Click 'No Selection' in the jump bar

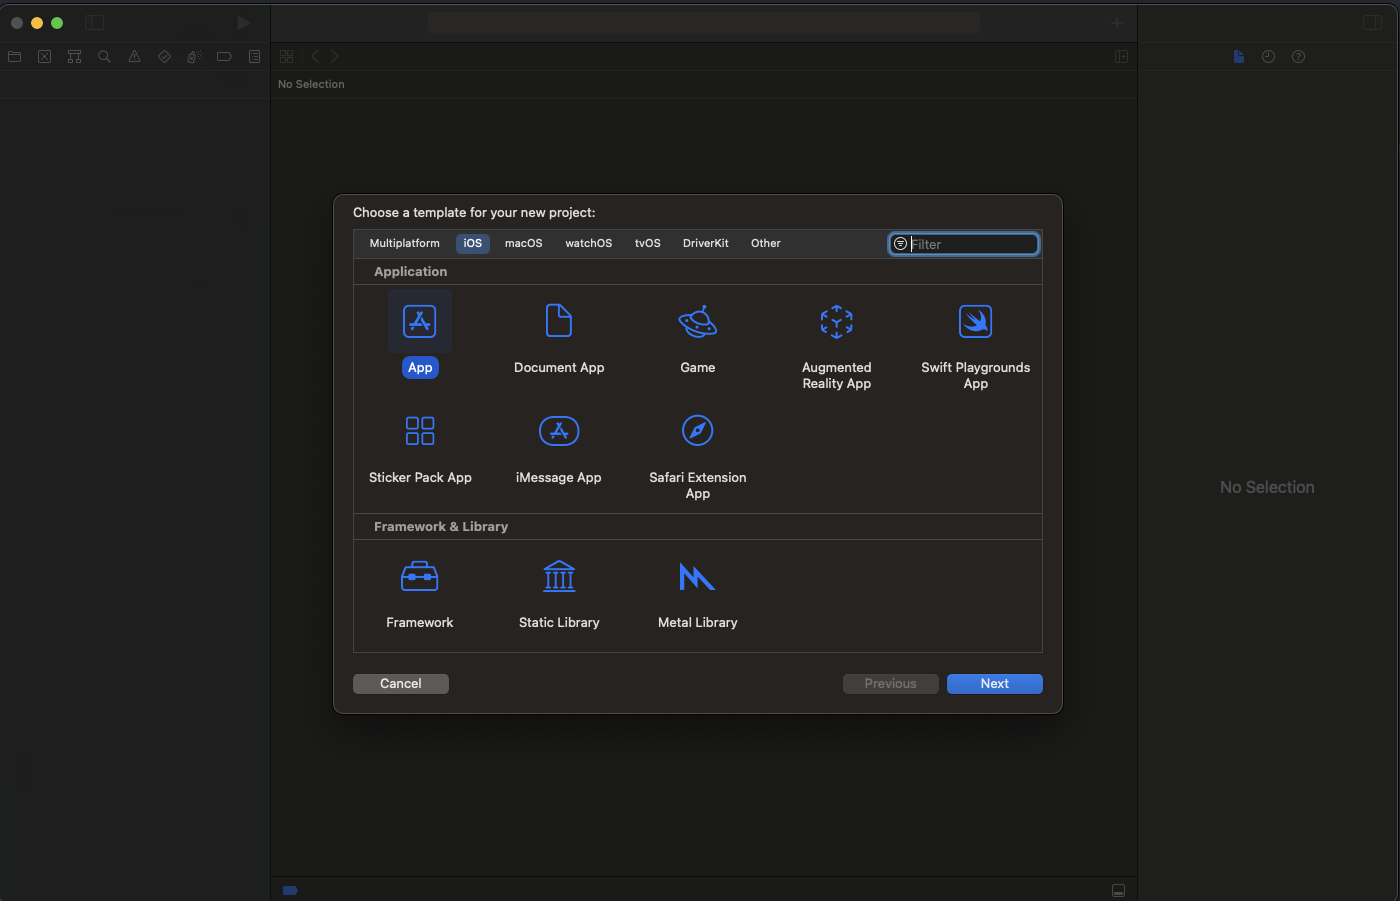click(x=311, y=84)
